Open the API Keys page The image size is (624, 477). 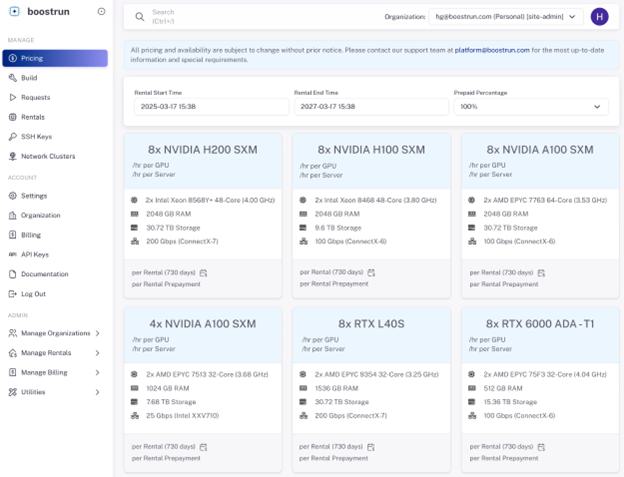34,255
